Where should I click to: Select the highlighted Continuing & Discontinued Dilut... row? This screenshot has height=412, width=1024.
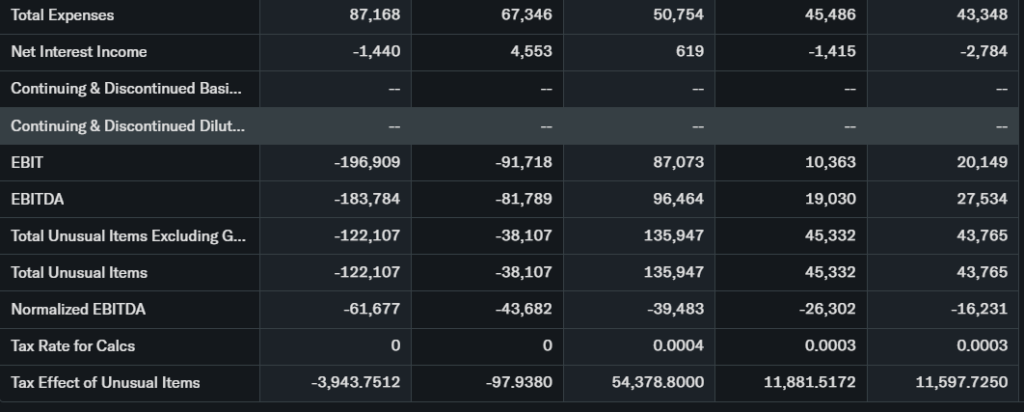127,125
